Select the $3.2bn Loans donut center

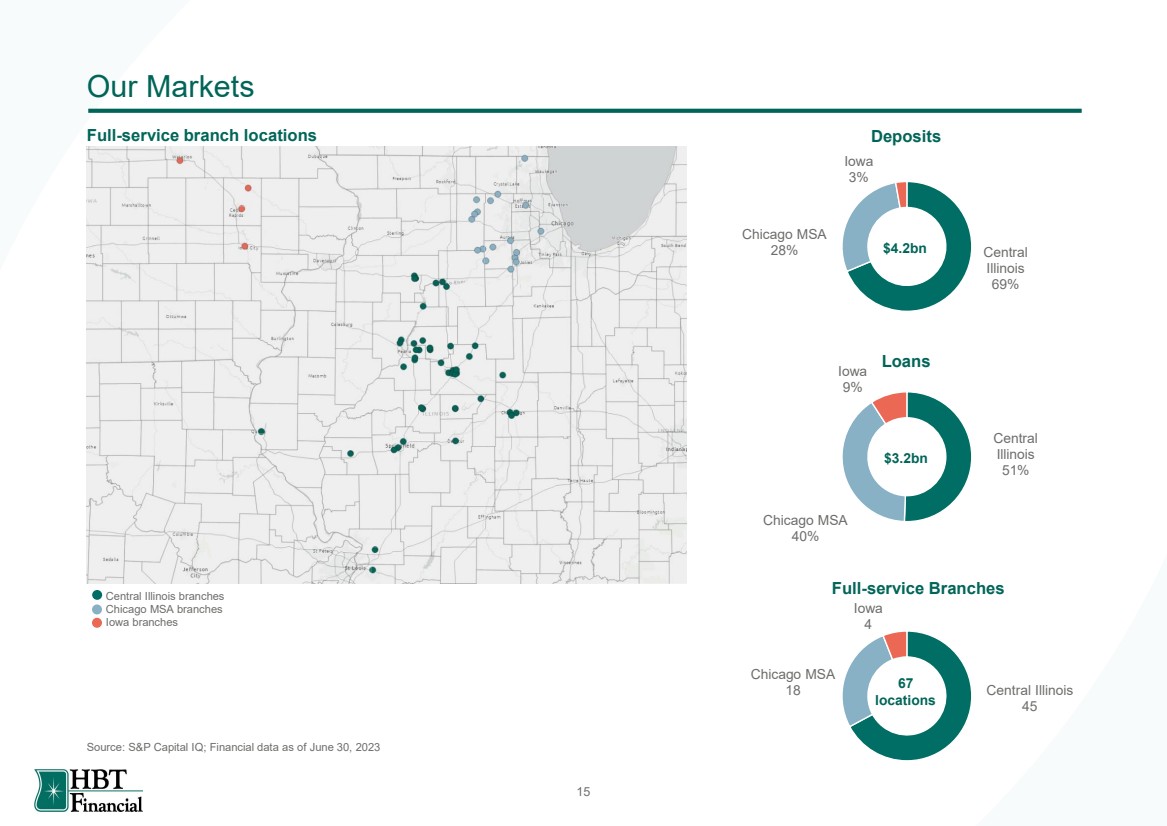[906, 458]
